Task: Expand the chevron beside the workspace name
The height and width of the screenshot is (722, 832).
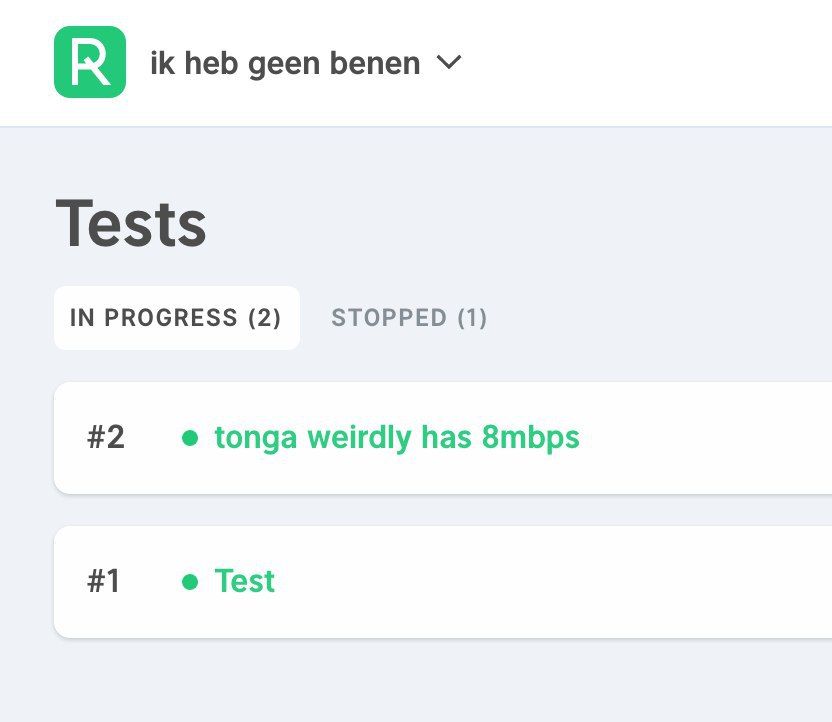Action: (x=449, y=62)
